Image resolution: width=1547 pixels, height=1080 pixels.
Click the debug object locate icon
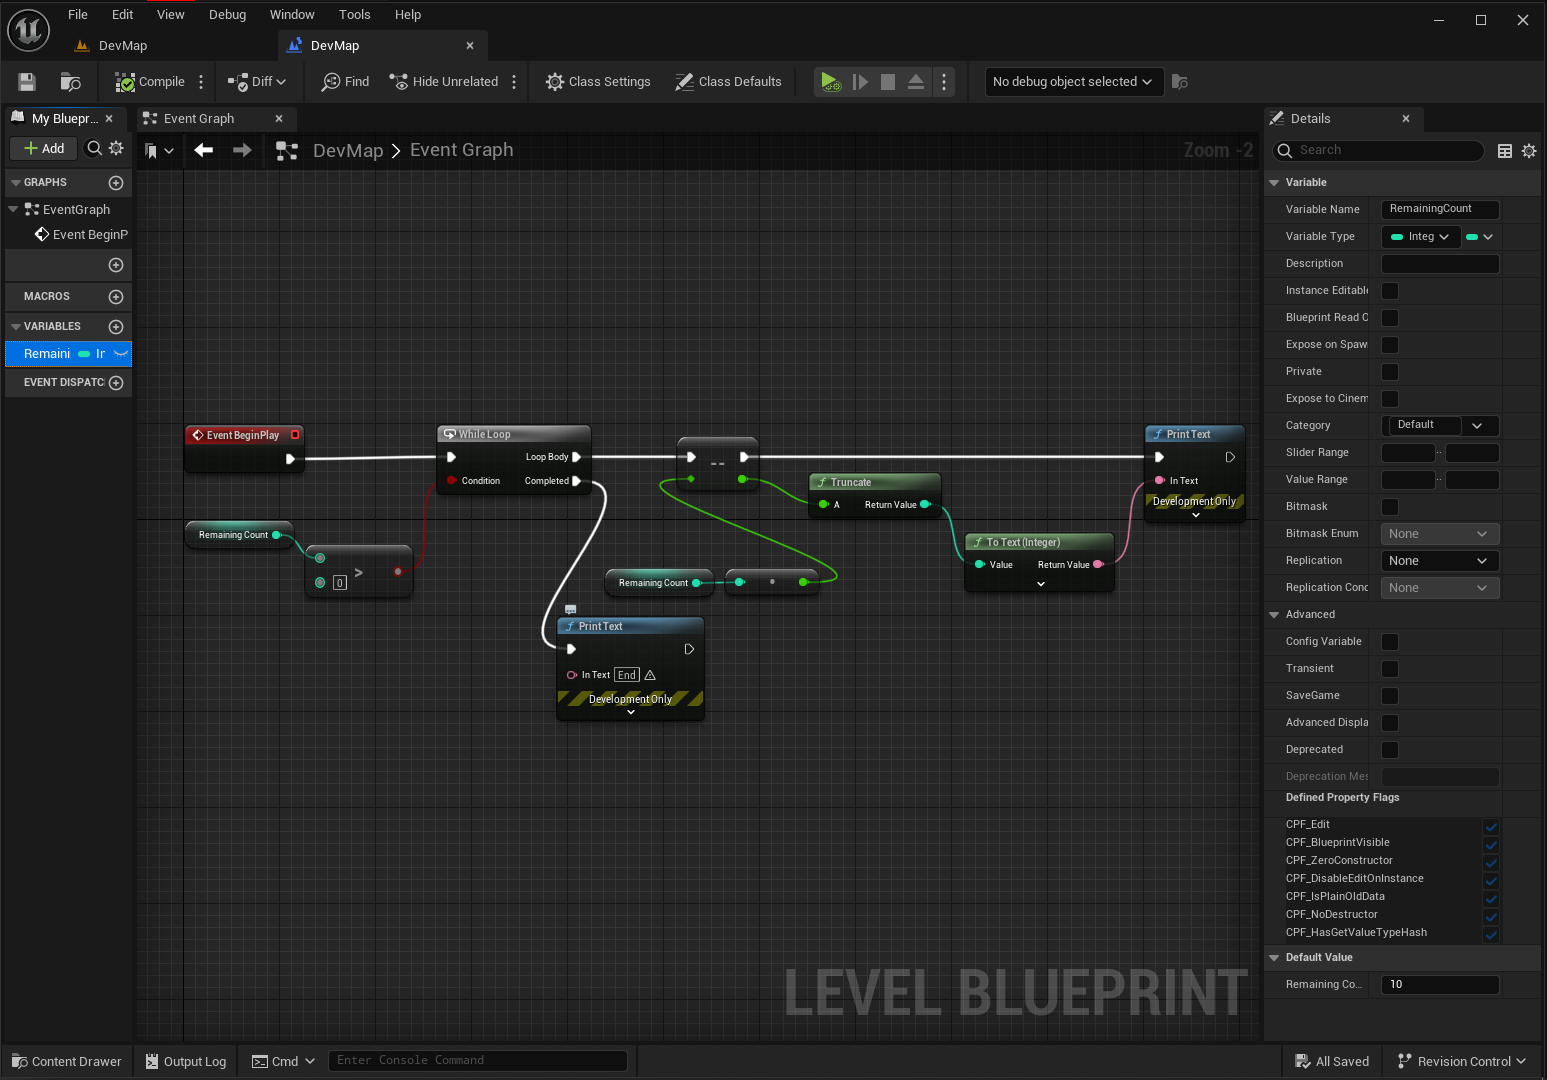coord(1180,82)
